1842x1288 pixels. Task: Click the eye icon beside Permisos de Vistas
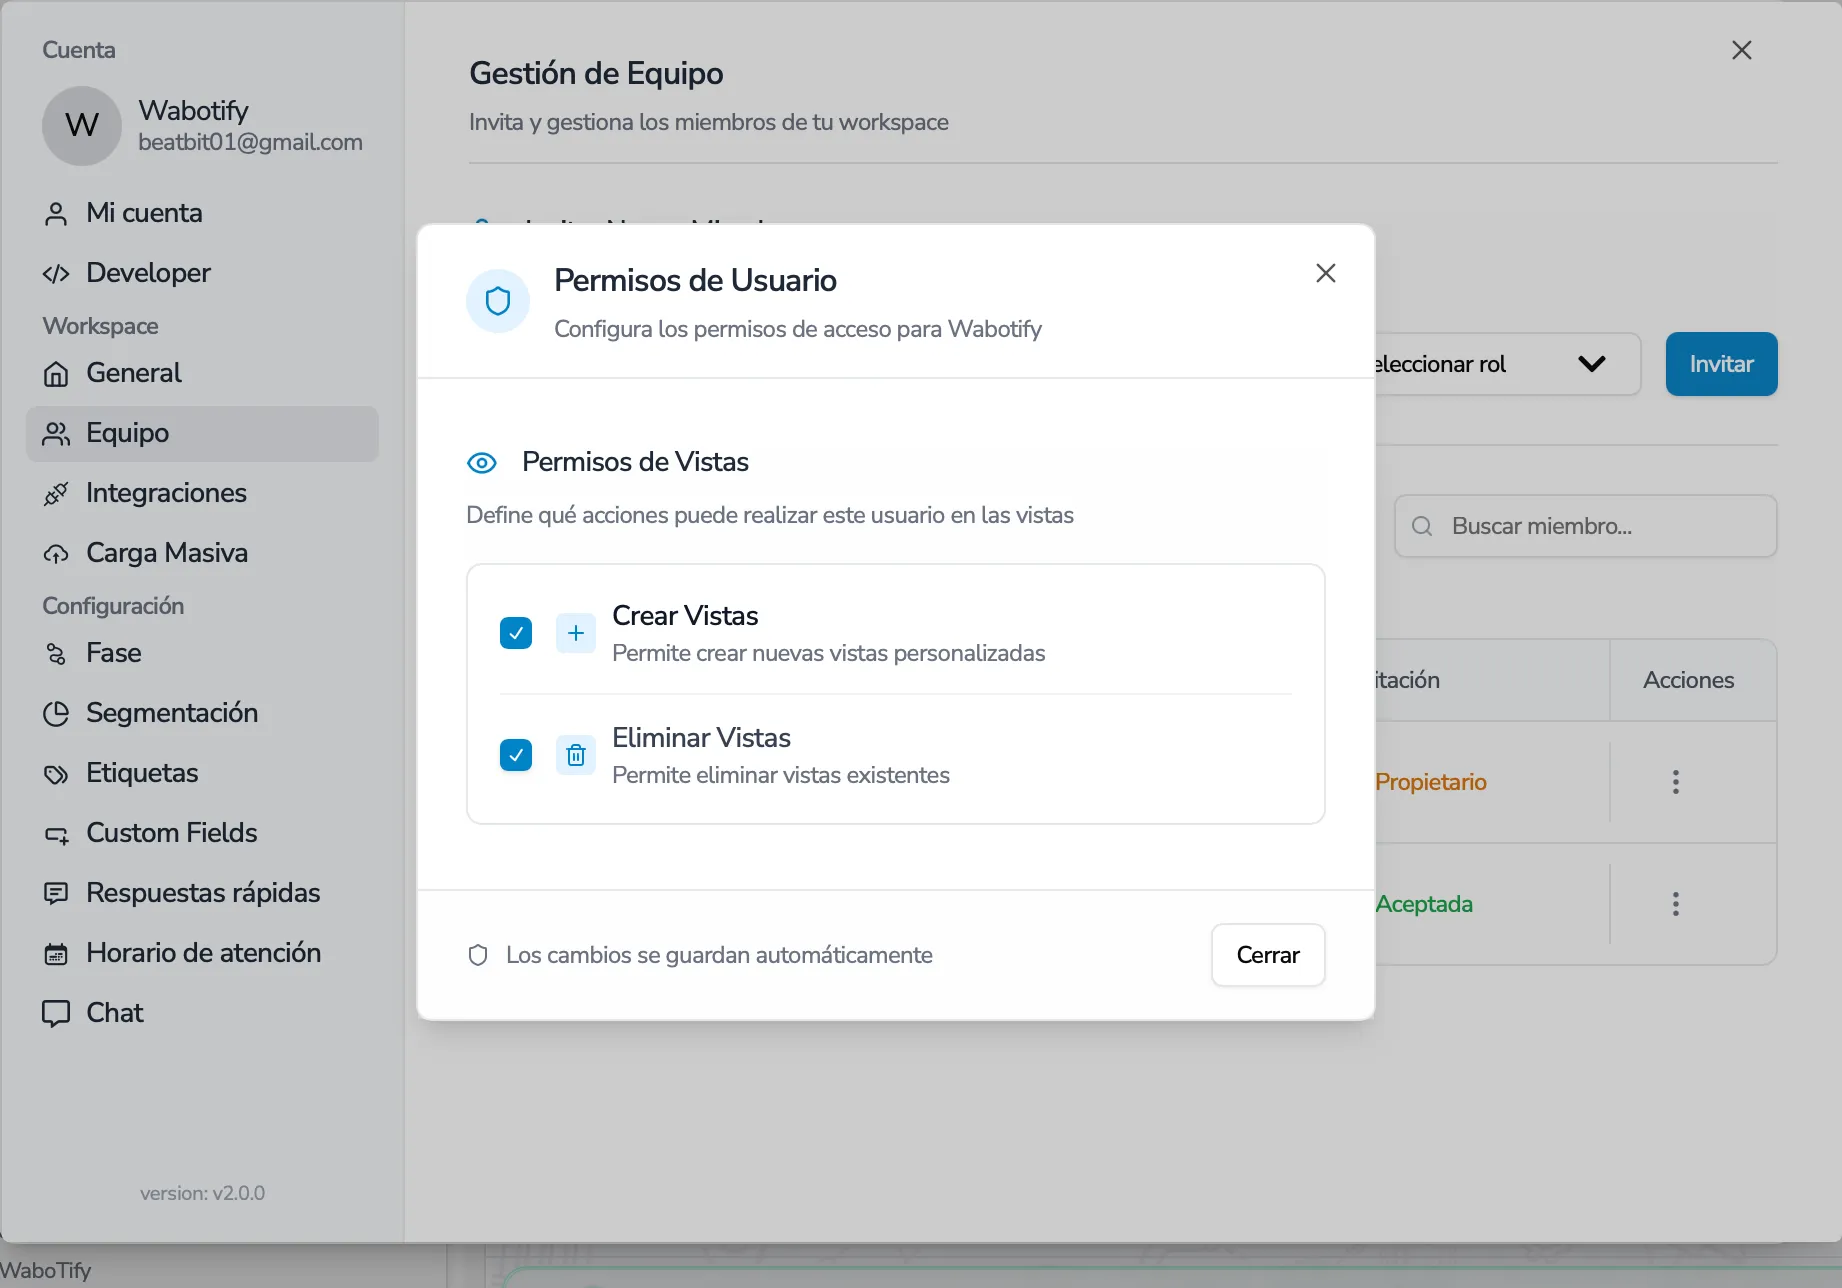(x=482, y=463)
